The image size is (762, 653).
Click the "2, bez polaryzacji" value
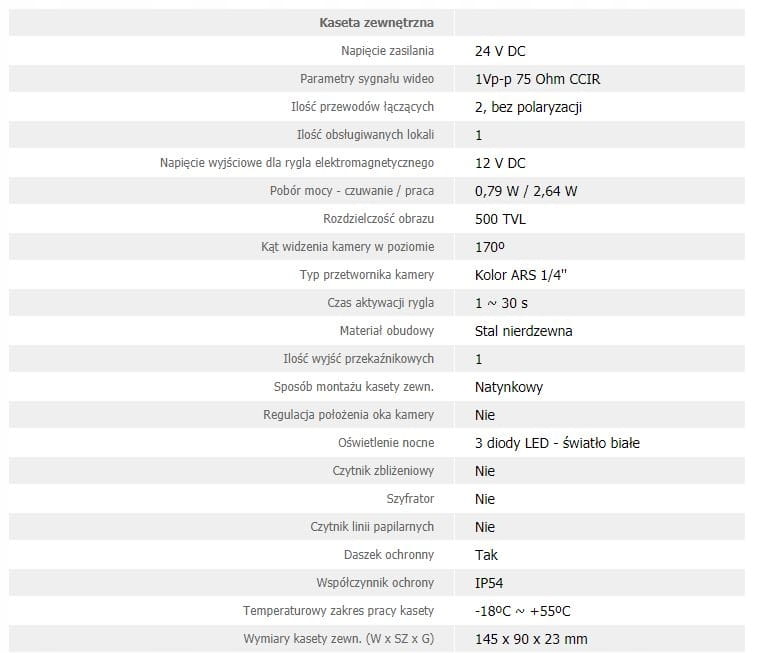pos(528,106)
